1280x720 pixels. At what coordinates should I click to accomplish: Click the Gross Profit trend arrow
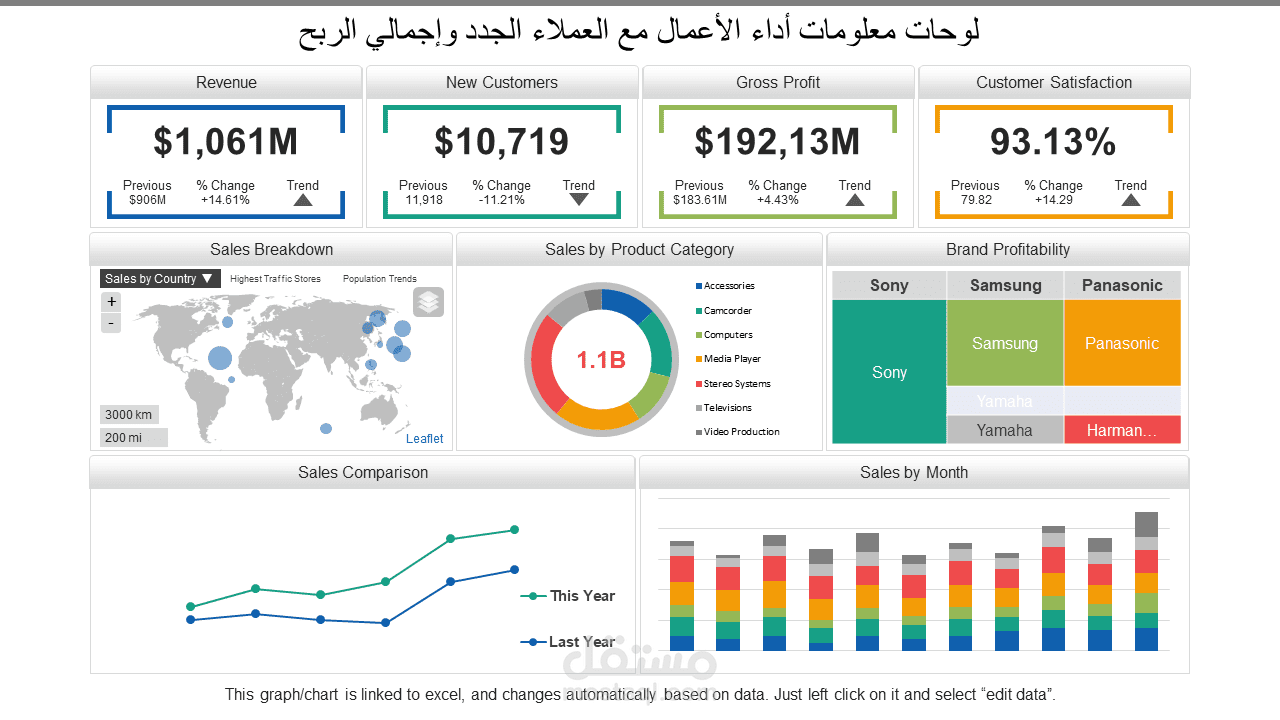854,199
